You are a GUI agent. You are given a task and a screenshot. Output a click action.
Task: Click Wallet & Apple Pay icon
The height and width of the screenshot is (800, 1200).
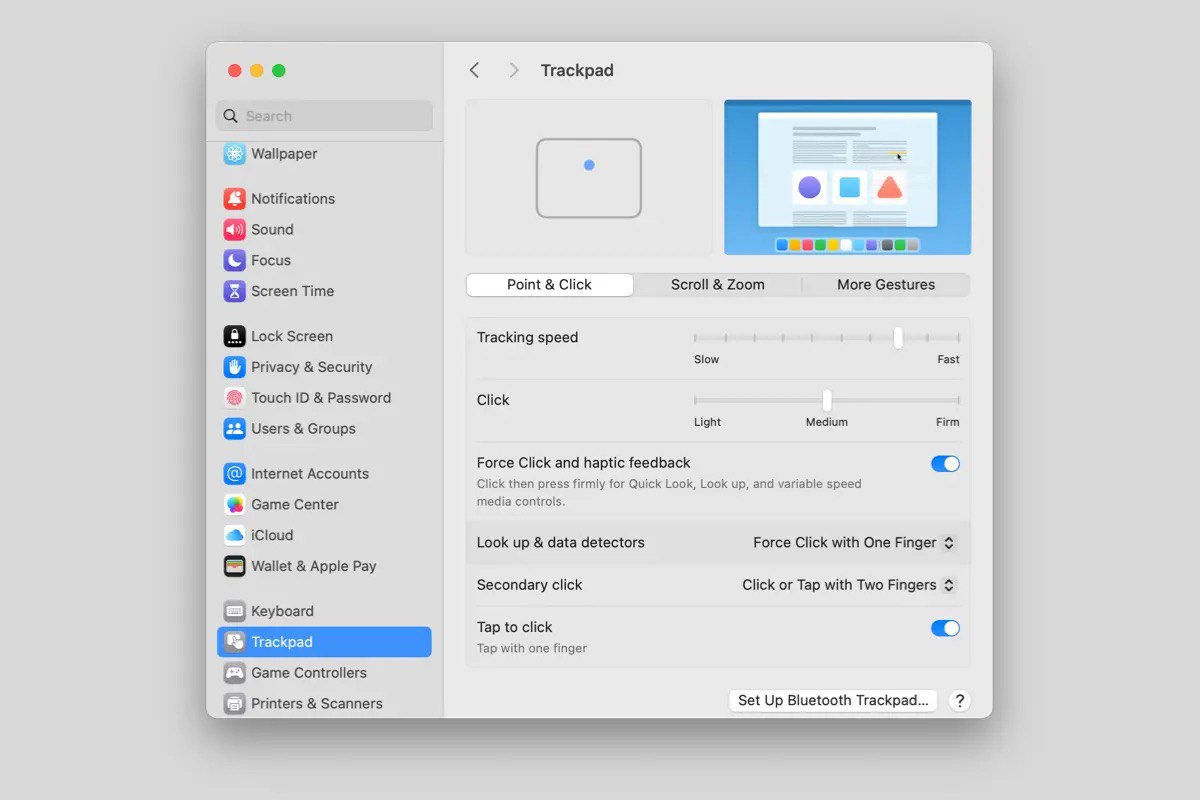click(234, 566)
